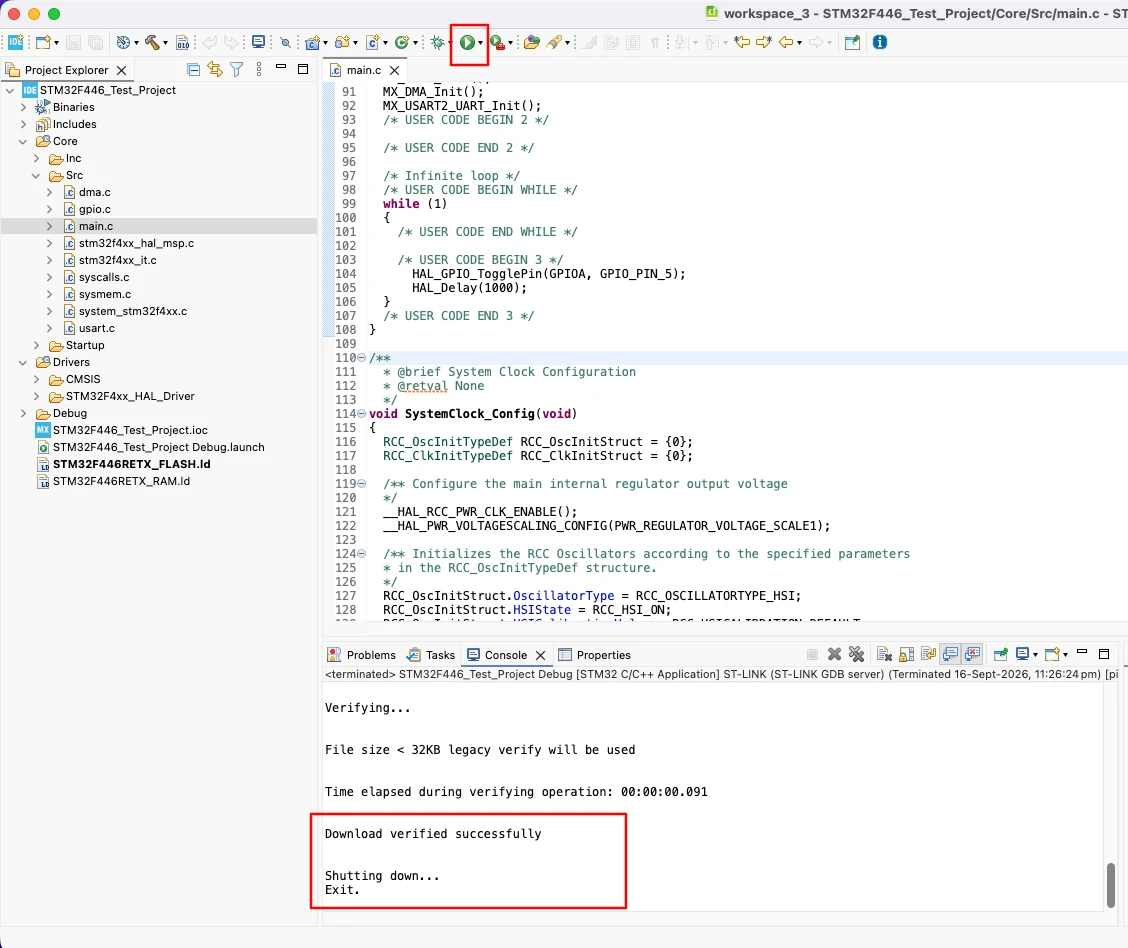The width and height of the screenshot is (1128, 948).
Task: Open the Build hammer dropdown arrow
Action: (x=165, y=43)
